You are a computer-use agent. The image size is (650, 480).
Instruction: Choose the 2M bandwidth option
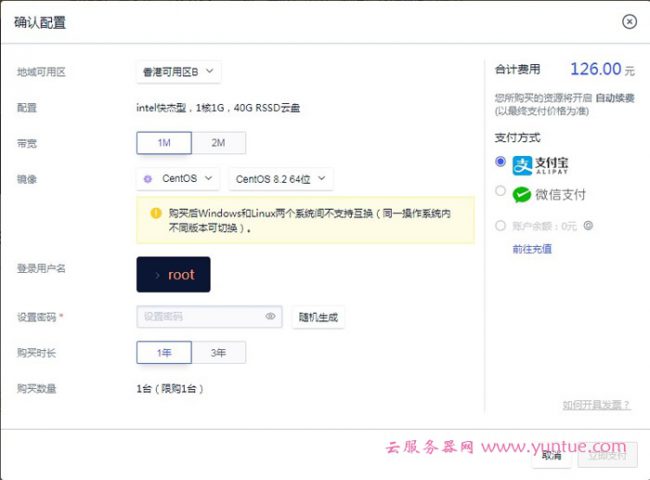[218, 143]
